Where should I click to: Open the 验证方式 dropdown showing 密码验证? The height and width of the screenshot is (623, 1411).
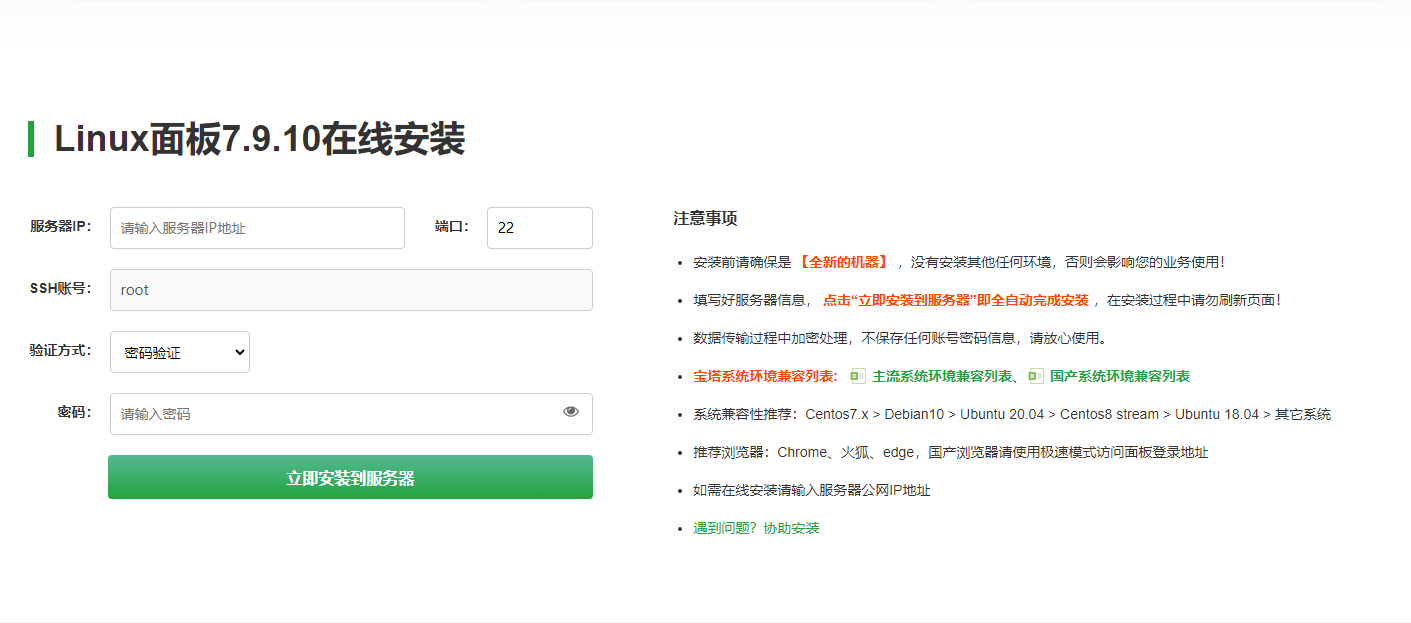180,352
